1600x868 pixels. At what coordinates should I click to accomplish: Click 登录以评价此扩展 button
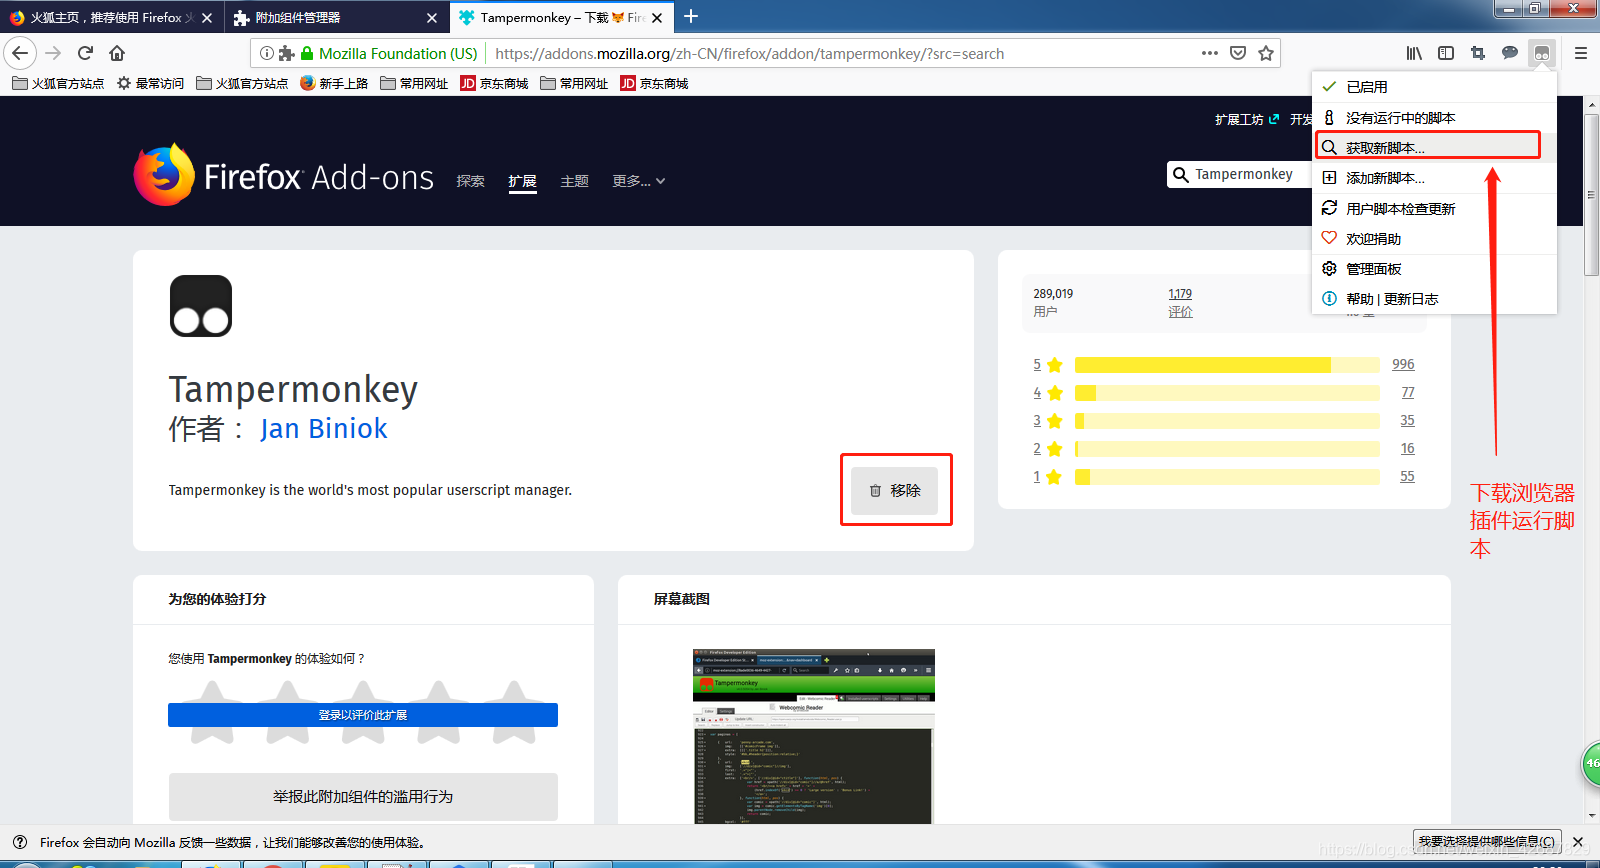click(363, 715)
